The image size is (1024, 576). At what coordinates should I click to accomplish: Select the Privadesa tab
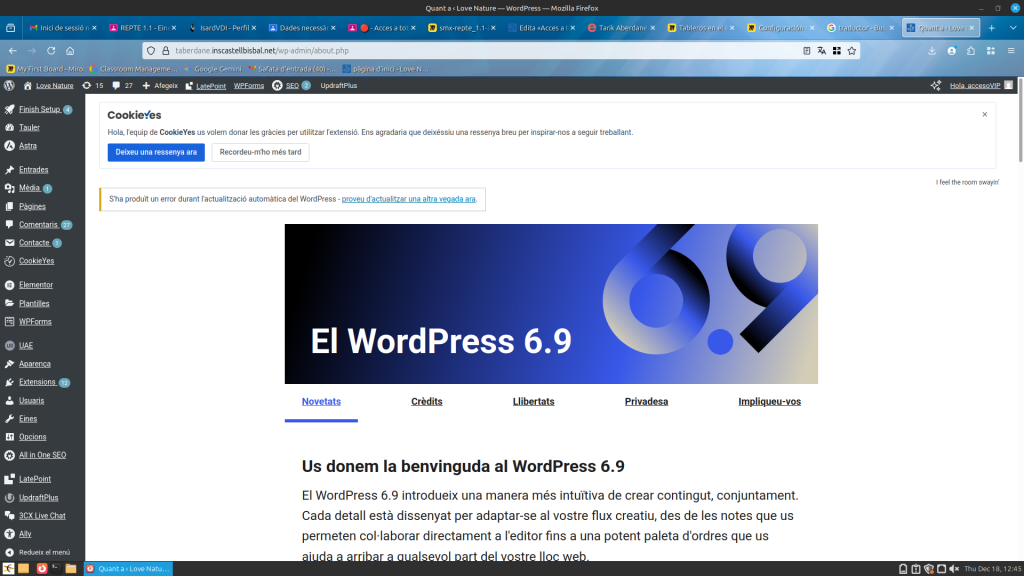[x=646, y=402]
